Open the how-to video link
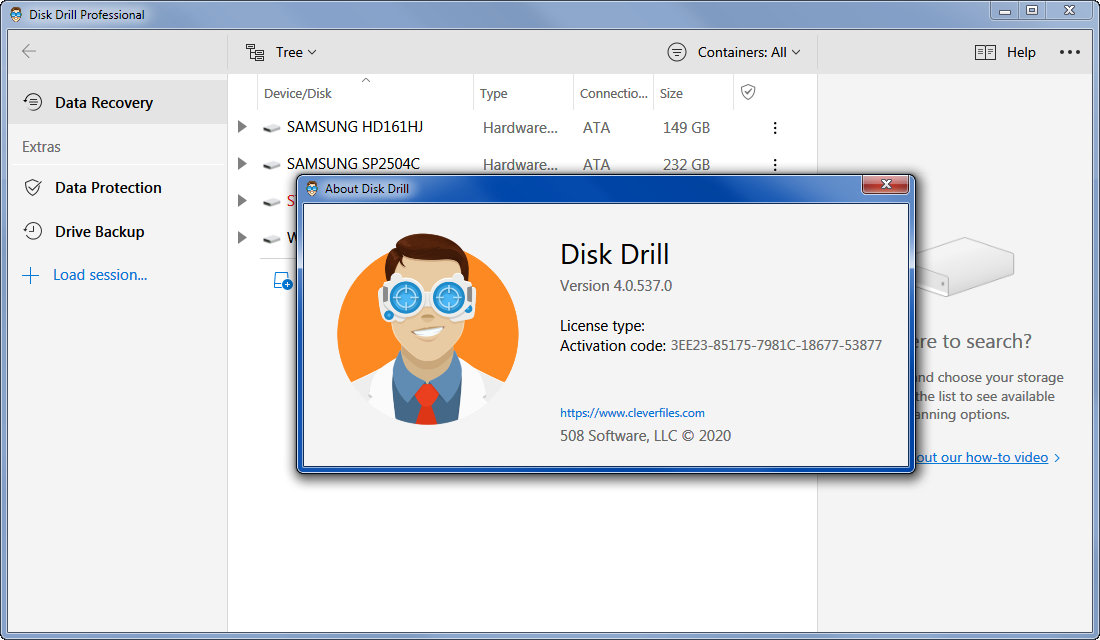The image size is (1100, 640). click(x=981, y=458)
